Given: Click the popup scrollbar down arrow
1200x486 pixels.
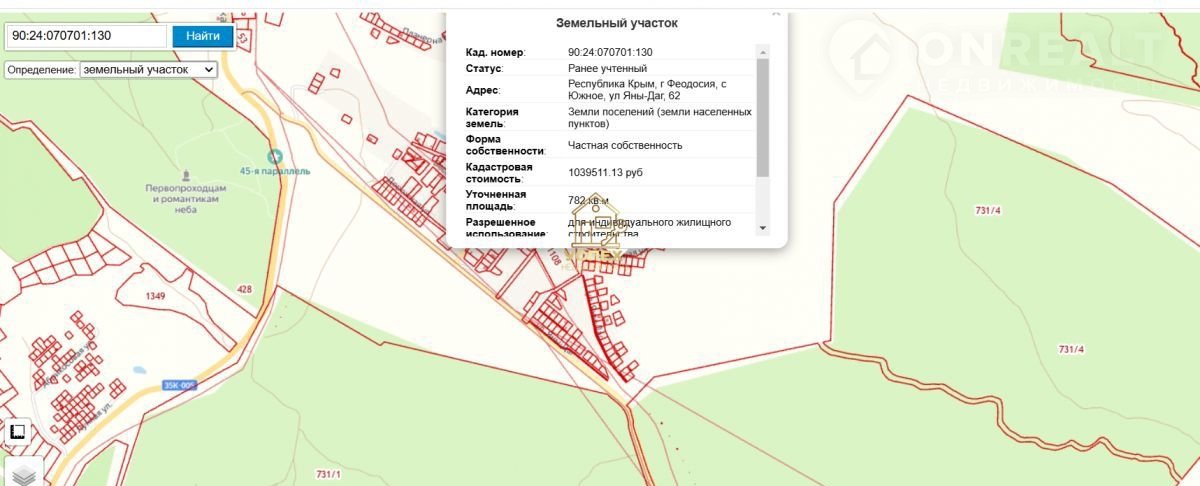Looking at the screenshot, I should 763,228.
